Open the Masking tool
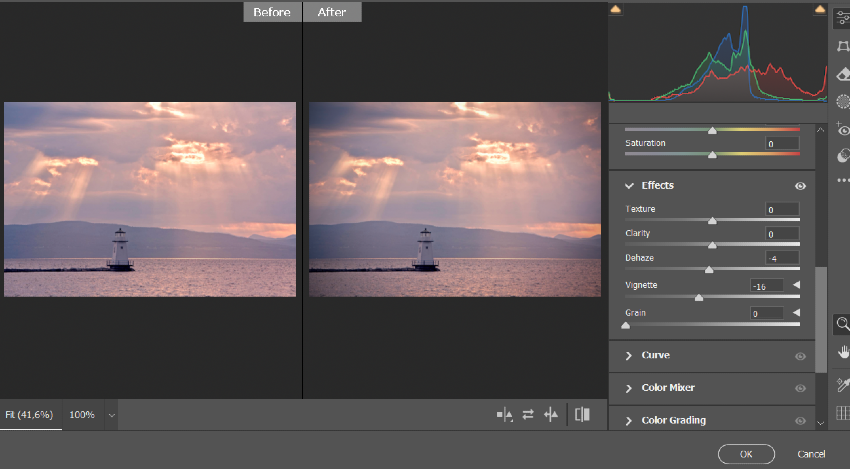This screenshot has height=469, width=850. pos(842,100)
